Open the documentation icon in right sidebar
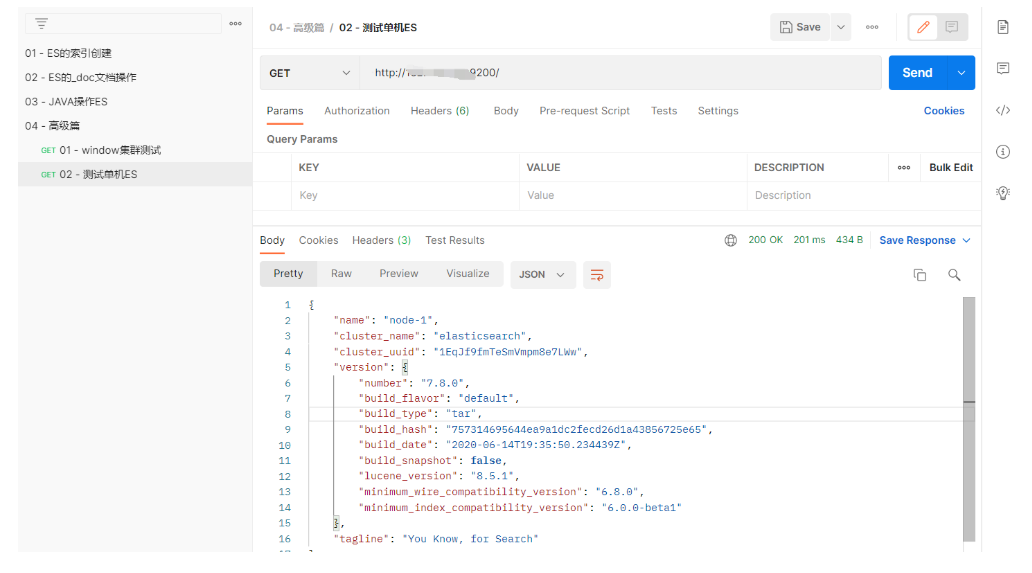This screenshot has height=573, width=1032. tap(1003, 27)
